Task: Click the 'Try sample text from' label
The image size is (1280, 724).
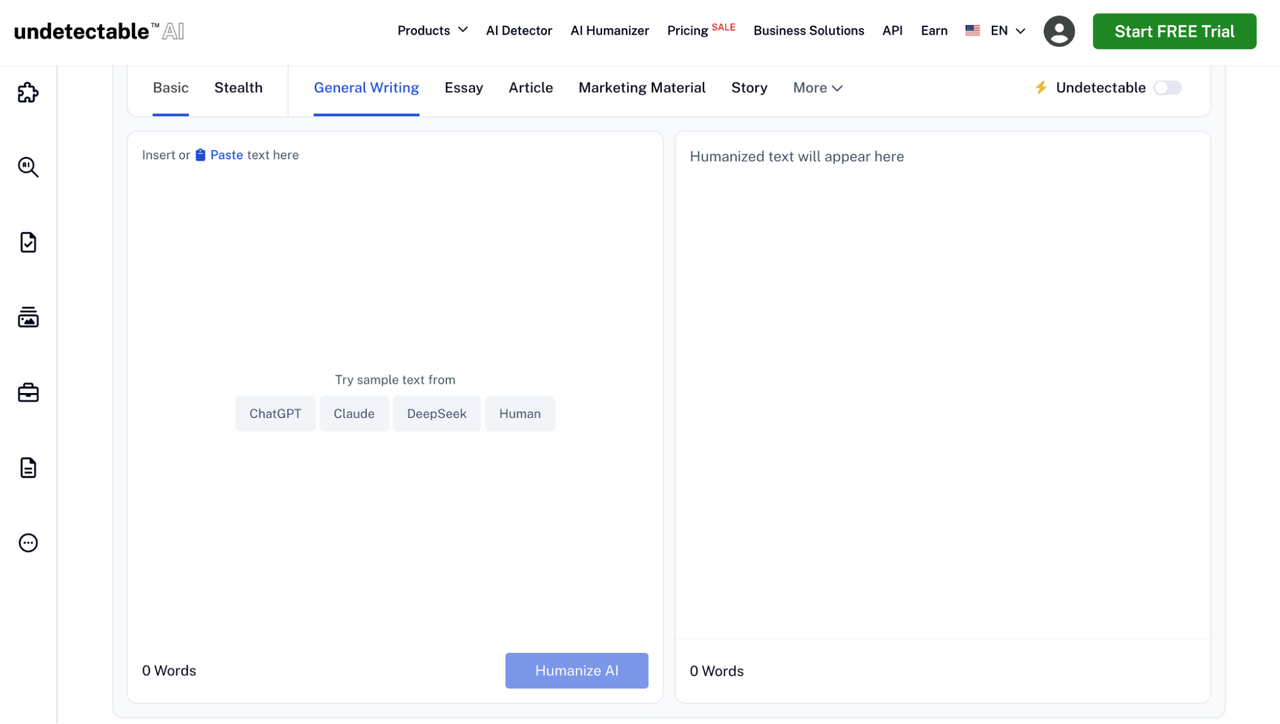Action: (395, 380)
